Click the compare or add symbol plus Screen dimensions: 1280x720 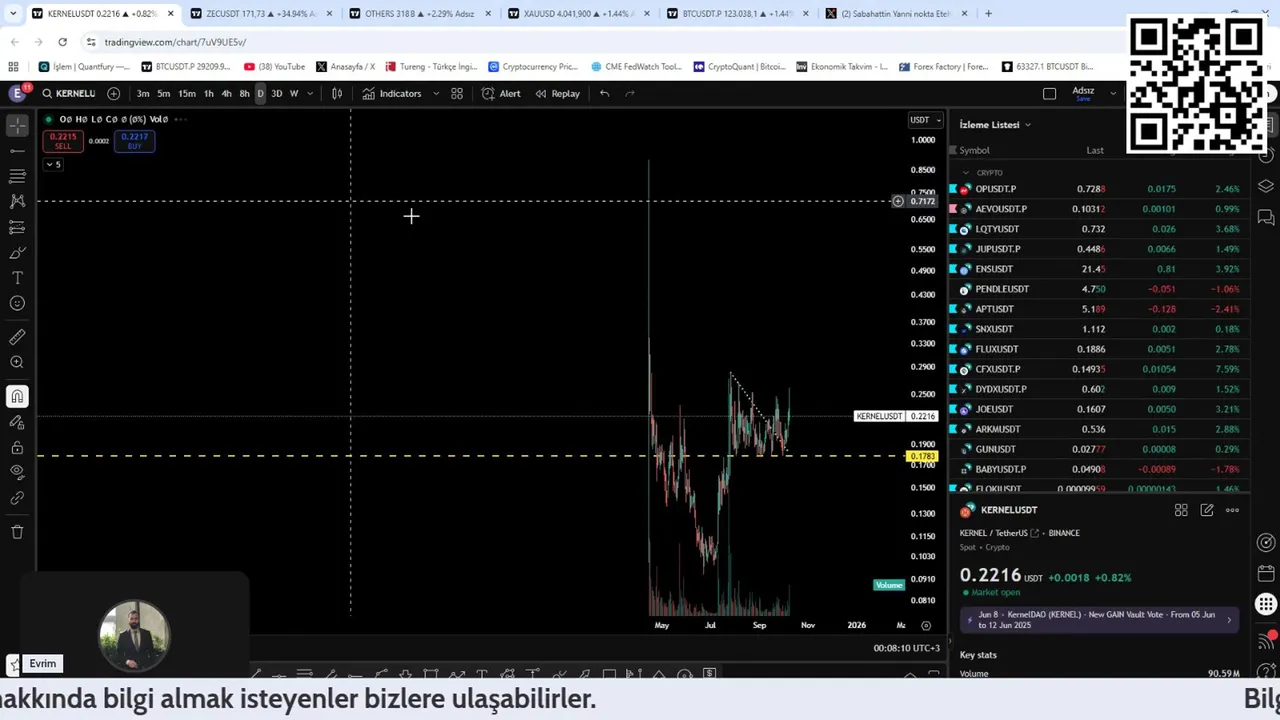[113, 93]
